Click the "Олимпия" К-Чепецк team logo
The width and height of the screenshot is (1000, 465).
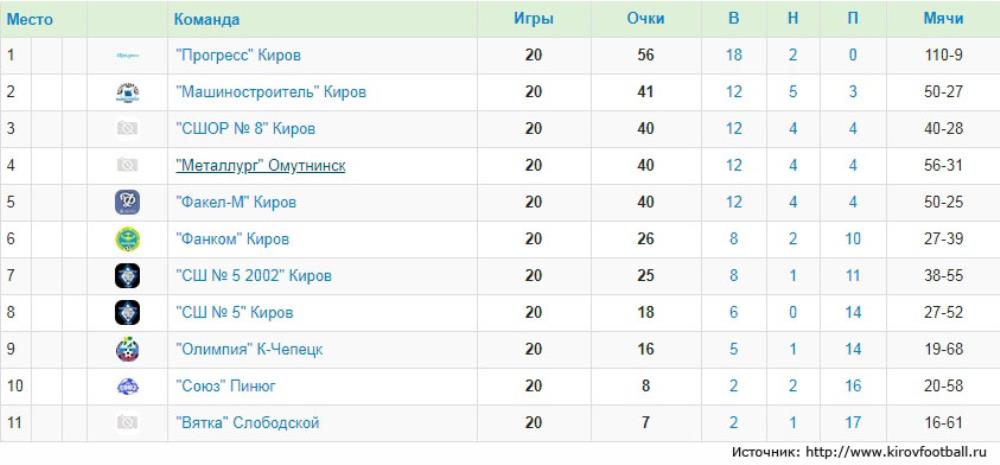pos(127,349)
